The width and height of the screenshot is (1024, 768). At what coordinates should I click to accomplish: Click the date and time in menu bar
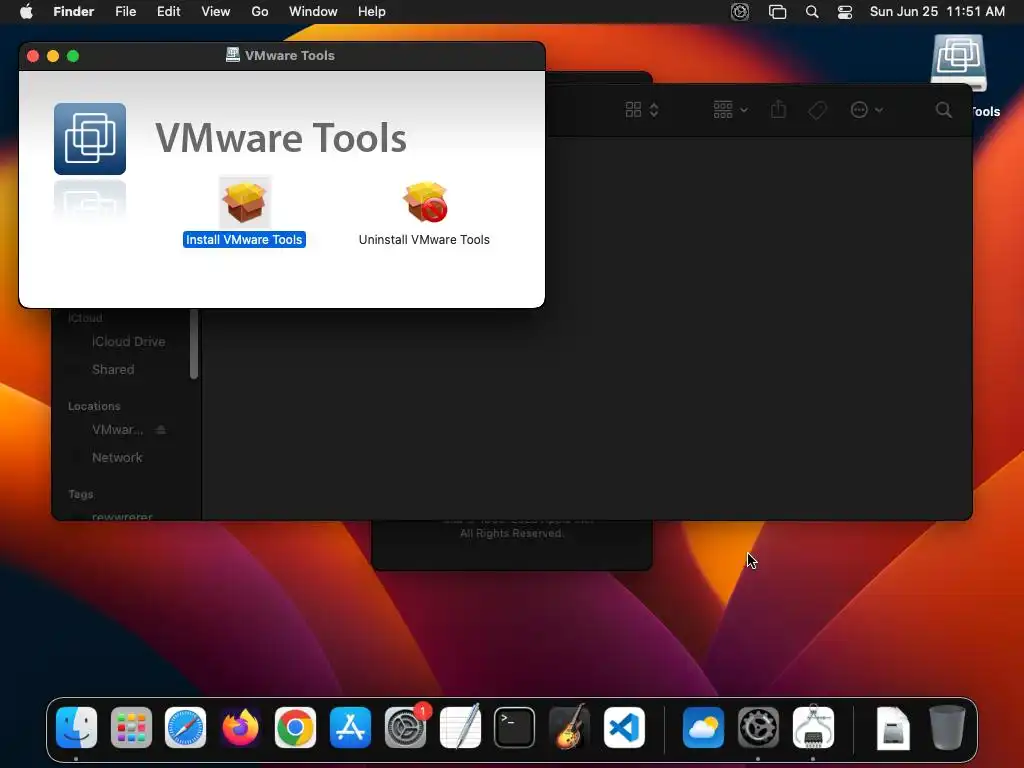click(x=937, y=12)
